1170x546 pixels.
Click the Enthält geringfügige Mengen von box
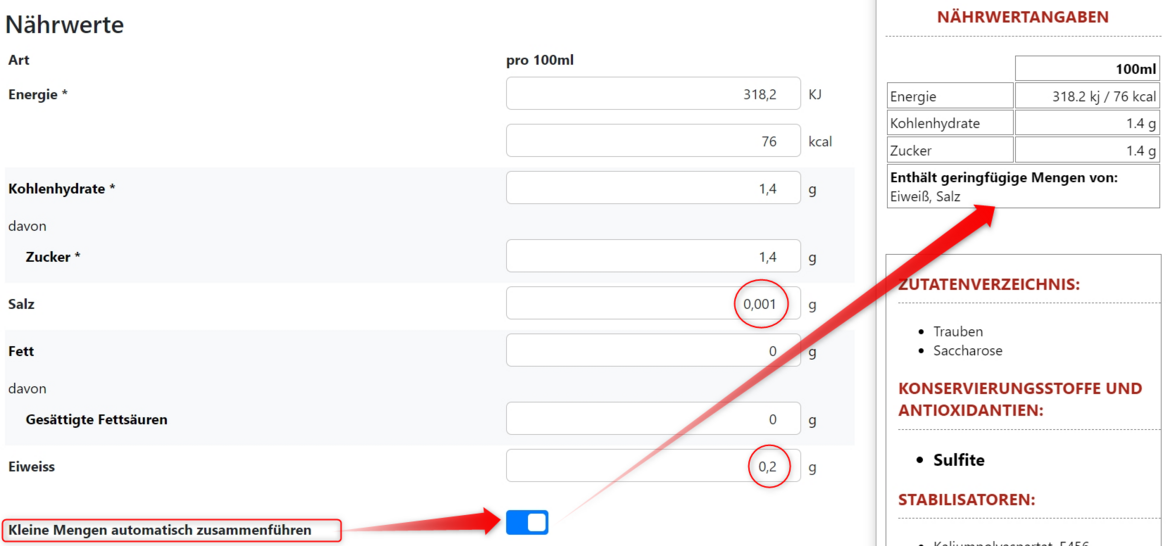[1024, 186]
